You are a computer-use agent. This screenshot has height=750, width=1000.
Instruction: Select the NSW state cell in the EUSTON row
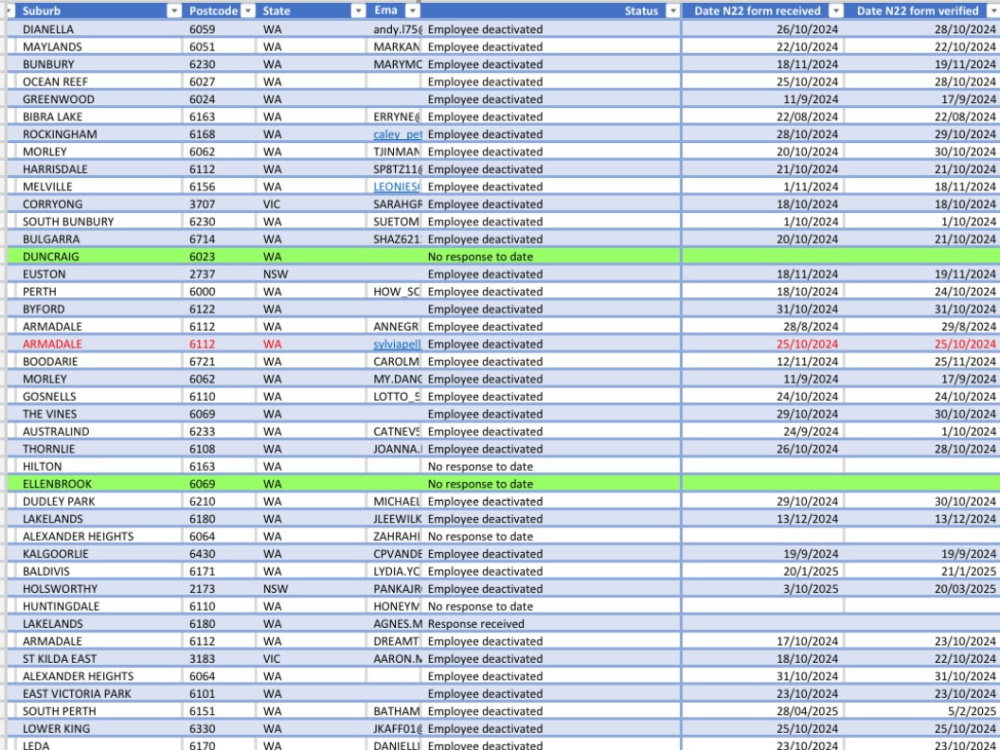coord(312,274)
